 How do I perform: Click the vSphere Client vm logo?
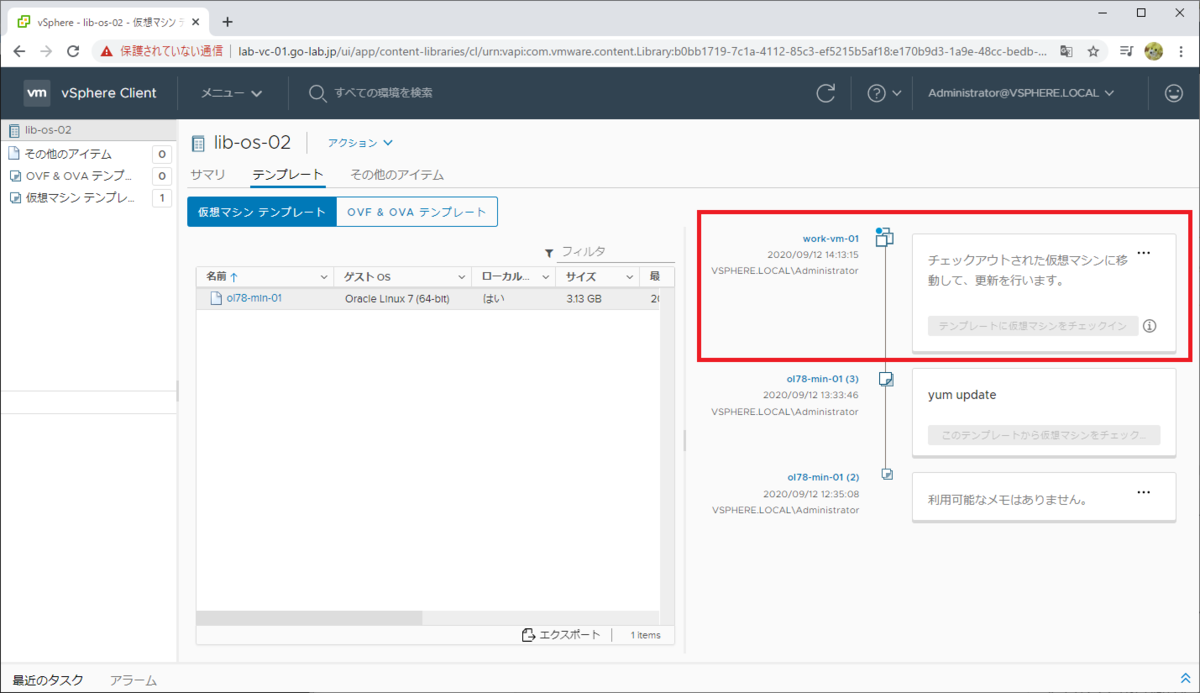pyautogui.click(x=37, y=93)
